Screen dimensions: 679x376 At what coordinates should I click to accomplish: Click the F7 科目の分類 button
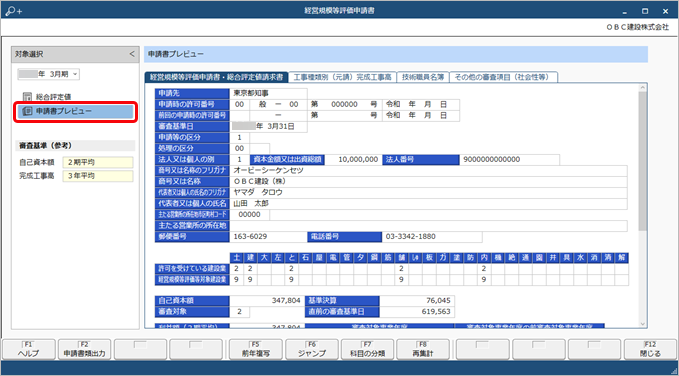click(x=368, y=349)
